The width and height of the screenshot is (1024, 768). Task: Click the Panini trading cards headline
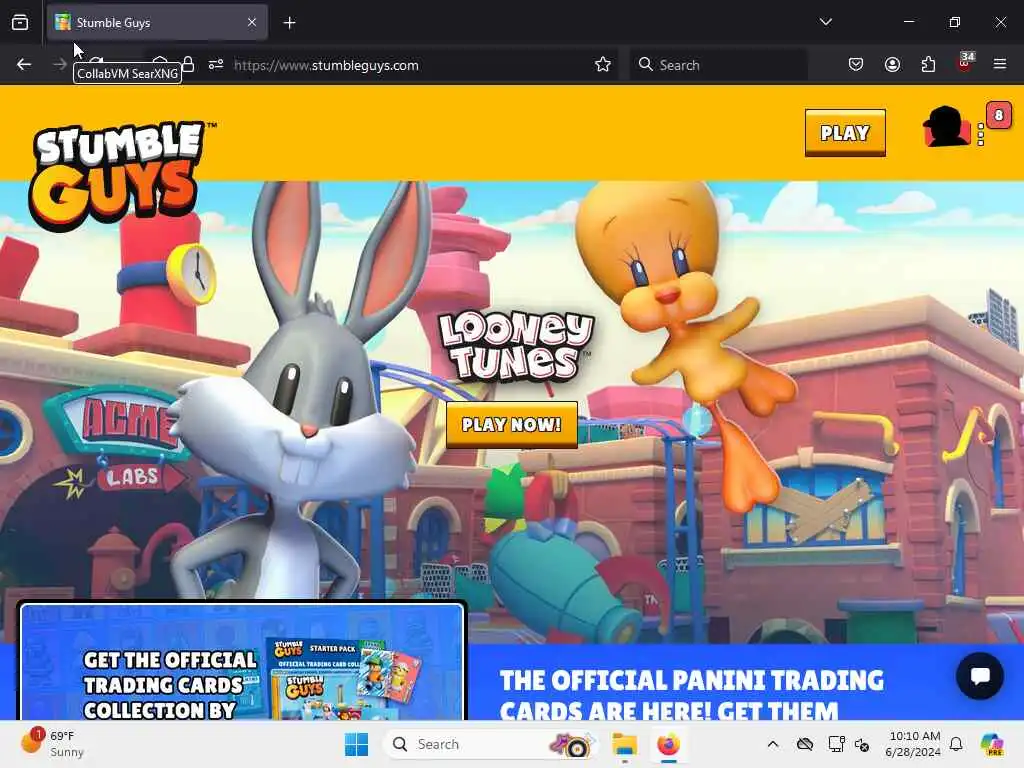(692, 696)
